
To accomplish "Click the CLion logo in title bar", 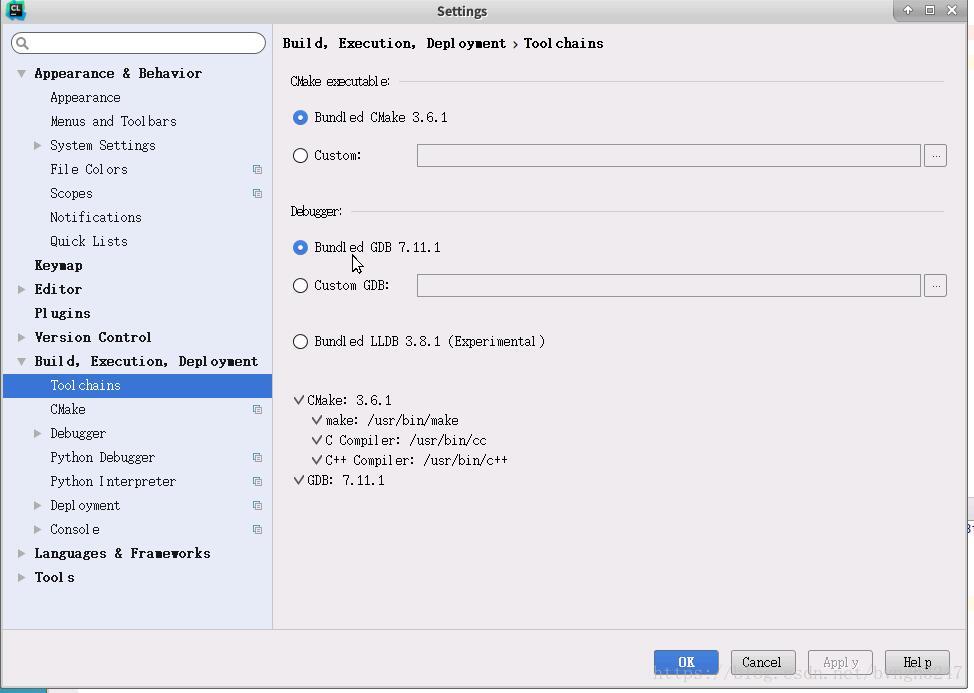I will [15, 10].
